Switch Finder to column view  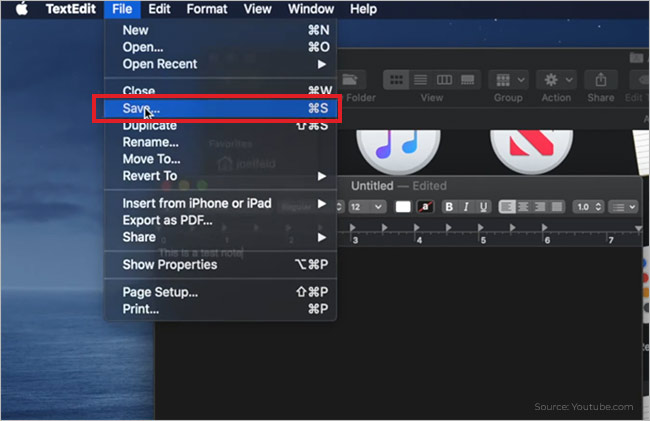click(x=444, y=80)
